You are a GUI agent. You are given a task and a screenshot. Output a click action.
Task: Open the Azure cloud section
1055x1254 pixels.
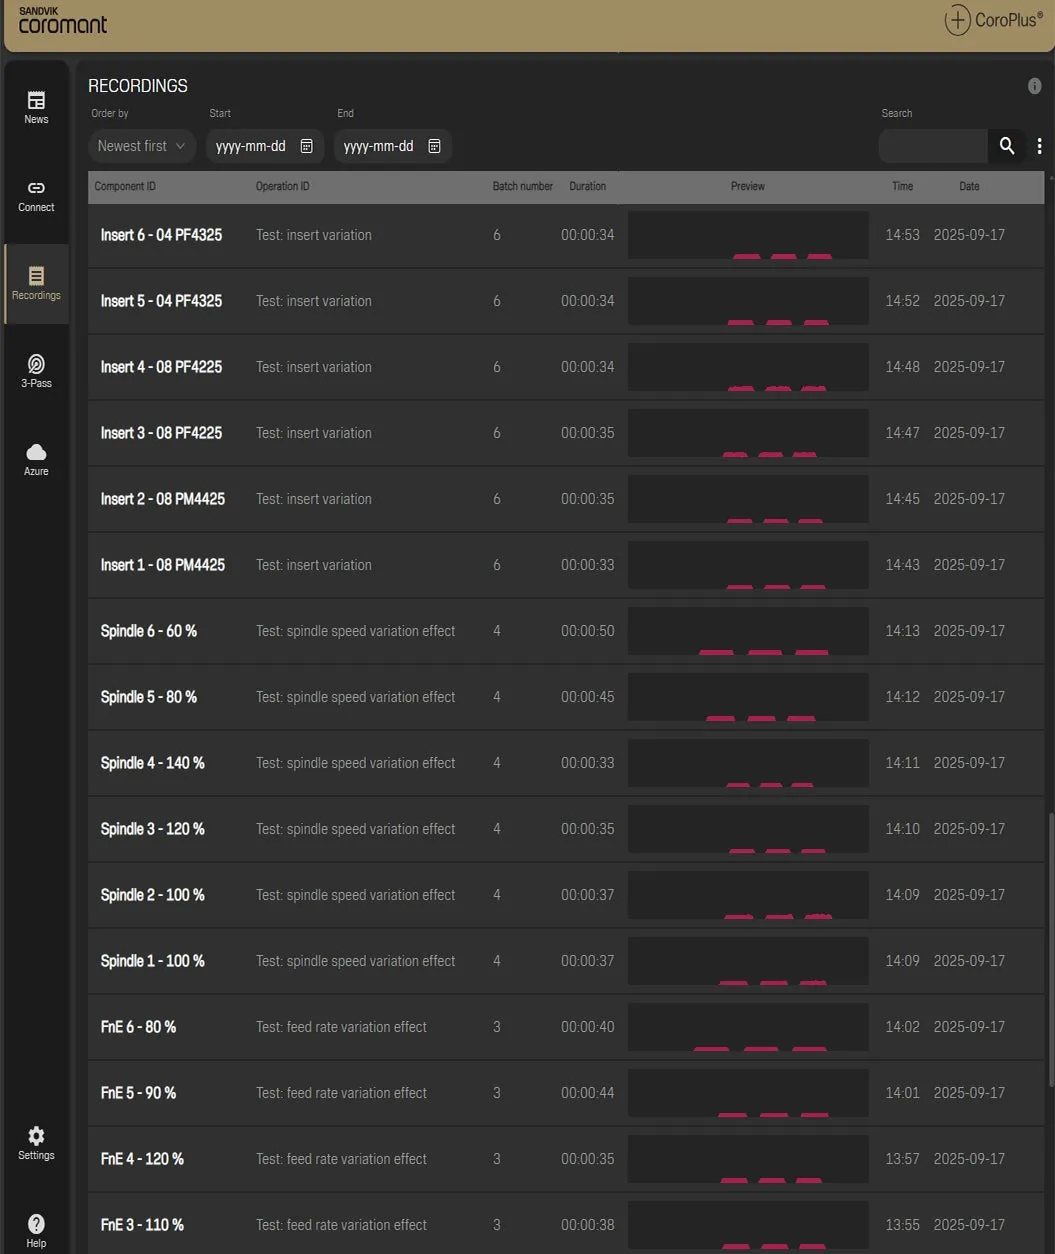[x=36, y=458]
